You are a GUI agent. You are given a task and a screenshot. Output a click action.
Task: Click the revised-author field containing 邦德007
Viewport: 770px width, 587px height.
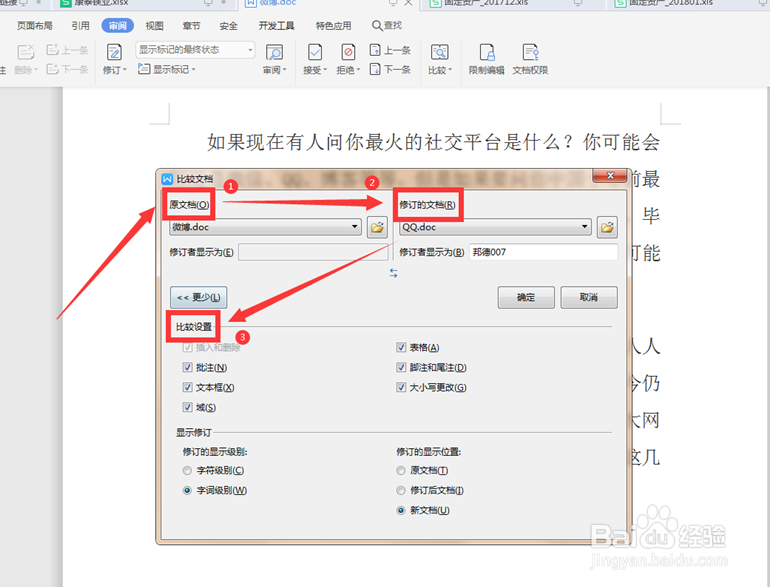(x=543, y=252)
